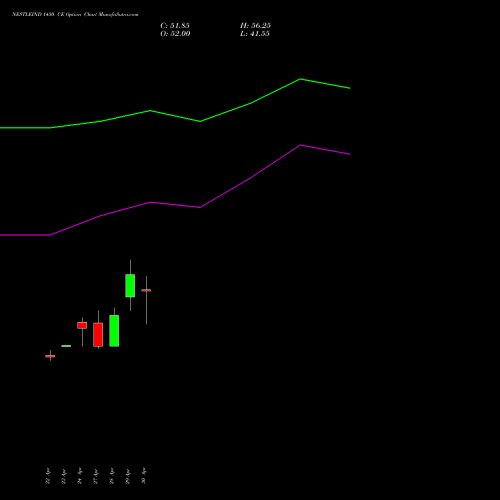Screen dimensions: 500x500
Task: Click the high value 'H: 56.25'
Action: coord(255,26)
